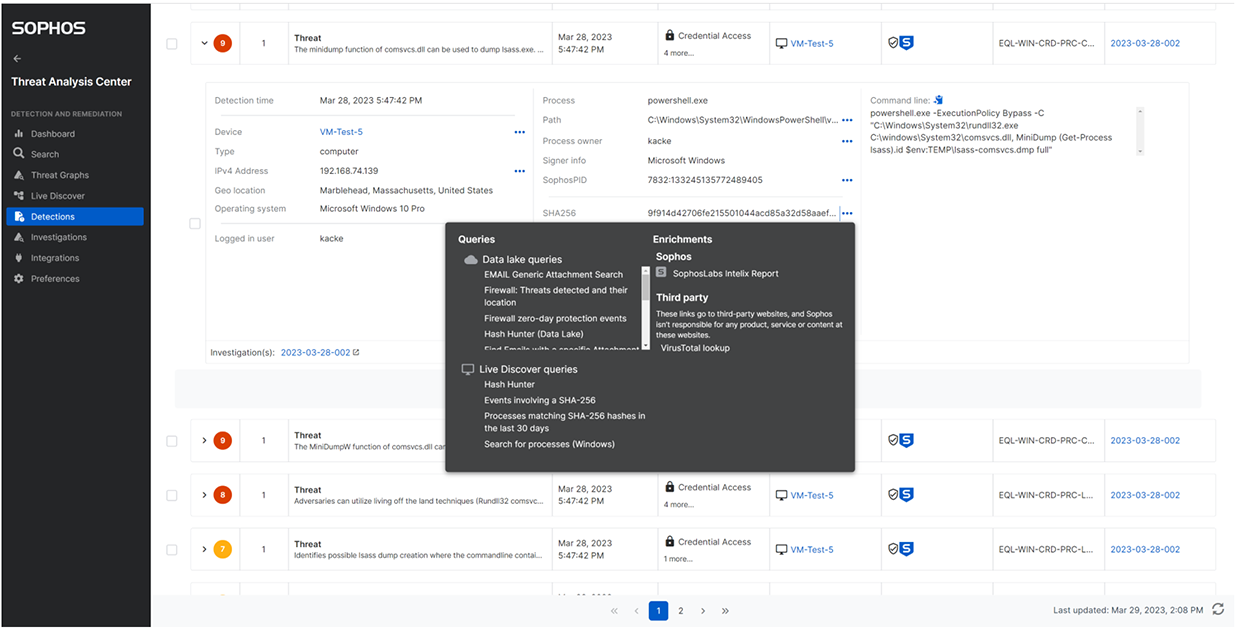Show '4 more...' tactics in the minidump row
Screen dimensions: 1238x630
[x=678, y=53]
